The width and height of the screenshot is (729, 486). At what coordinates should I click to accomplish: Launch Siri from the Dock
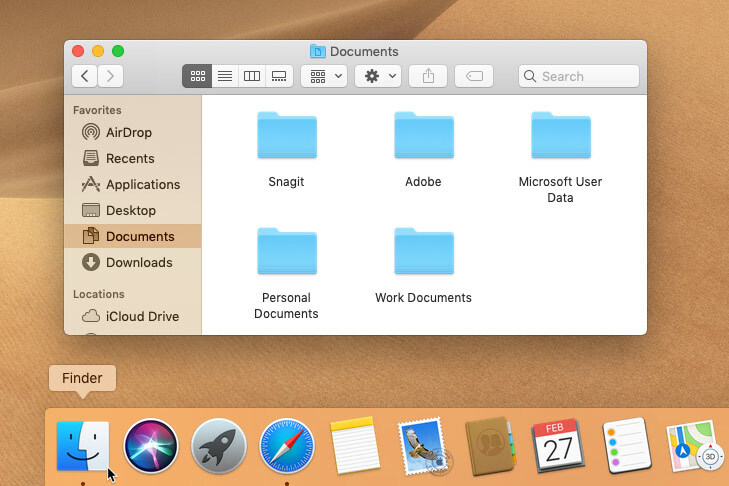[x=151, y=446]
